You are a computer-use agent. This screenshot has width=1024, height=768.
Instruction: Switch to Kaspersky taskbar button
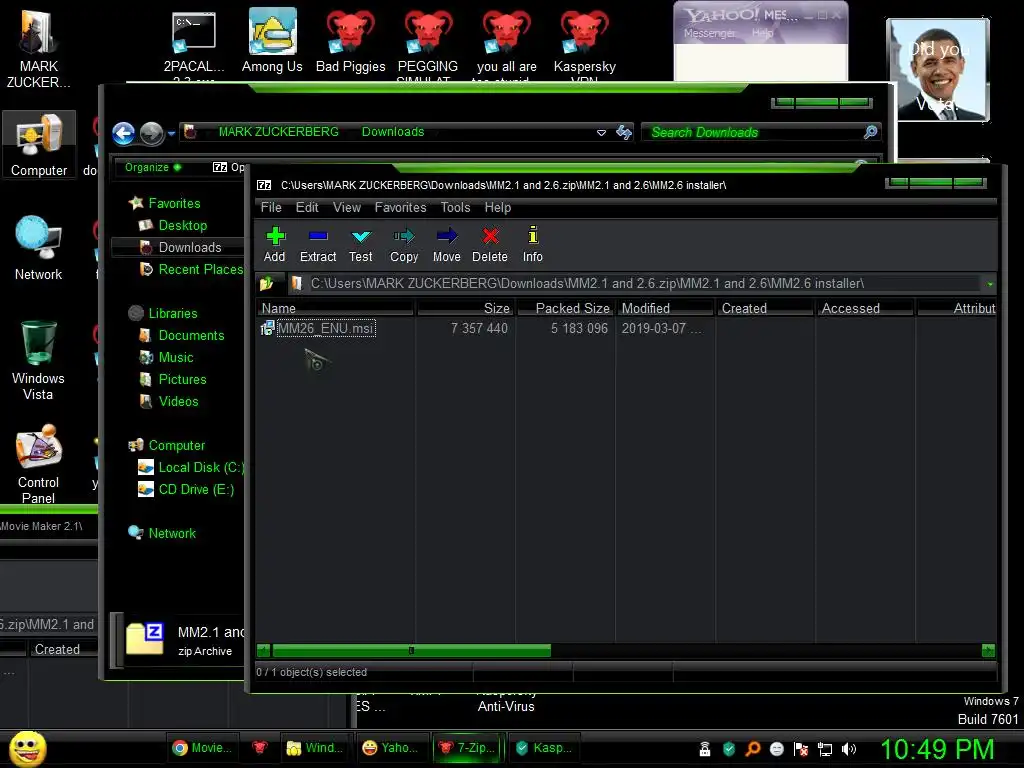543,748
